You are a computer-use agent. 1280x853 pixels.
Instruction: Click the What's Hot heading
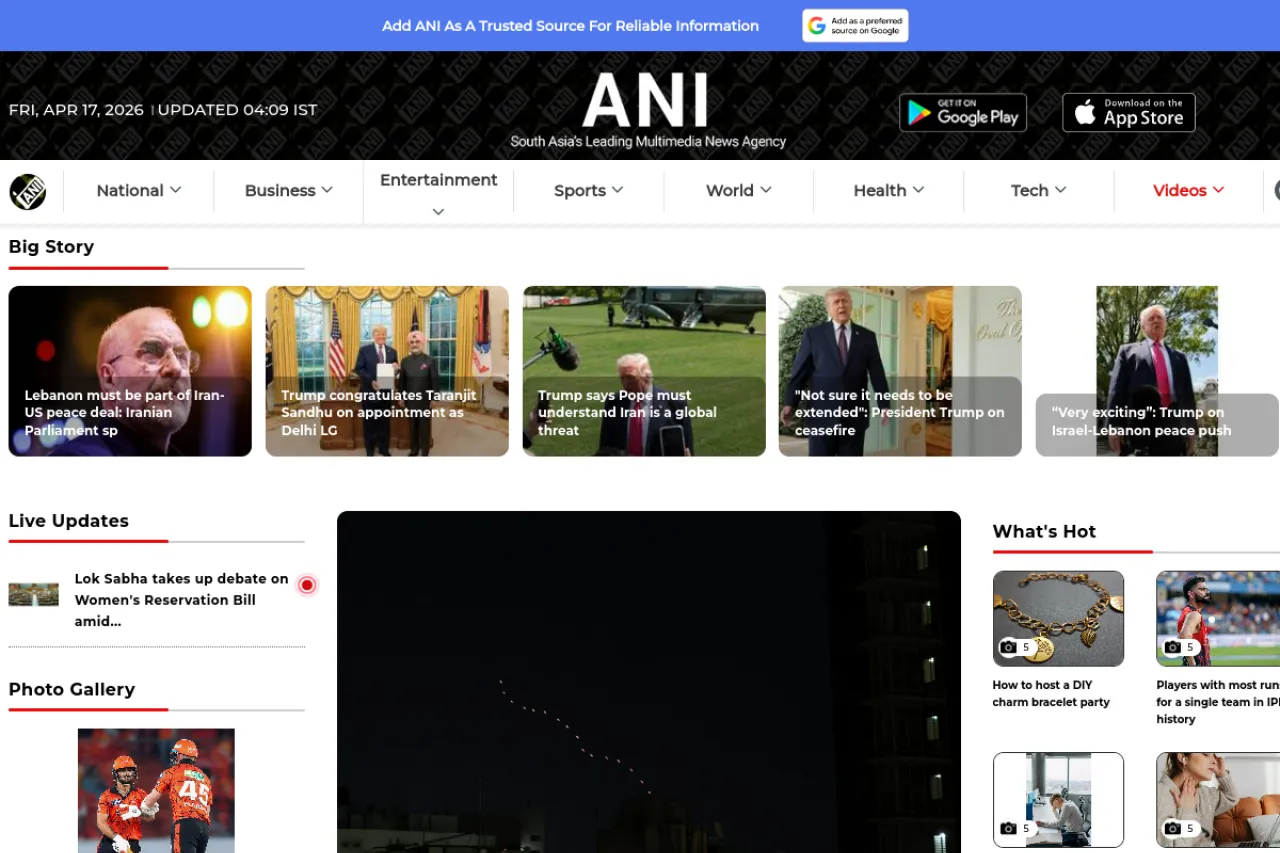pos(1044,531)
